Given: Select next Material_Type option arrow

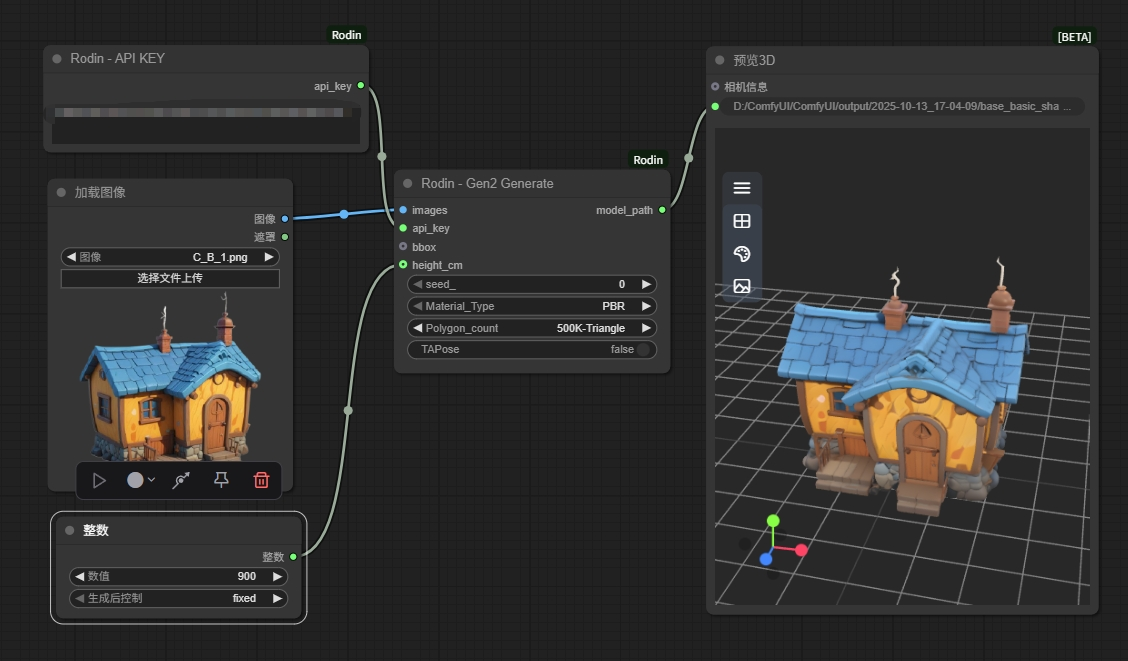Looking at the screenshot, I should pos(646,306).
